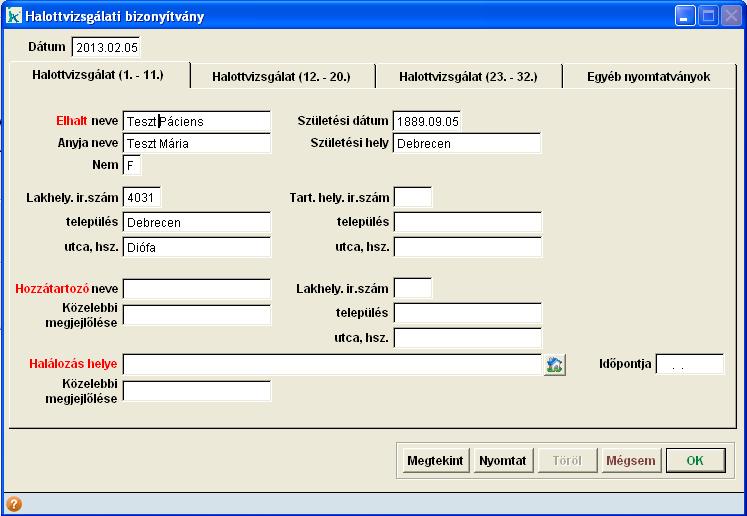Focus the Halálozás helye text field

[x=332, y=365]
